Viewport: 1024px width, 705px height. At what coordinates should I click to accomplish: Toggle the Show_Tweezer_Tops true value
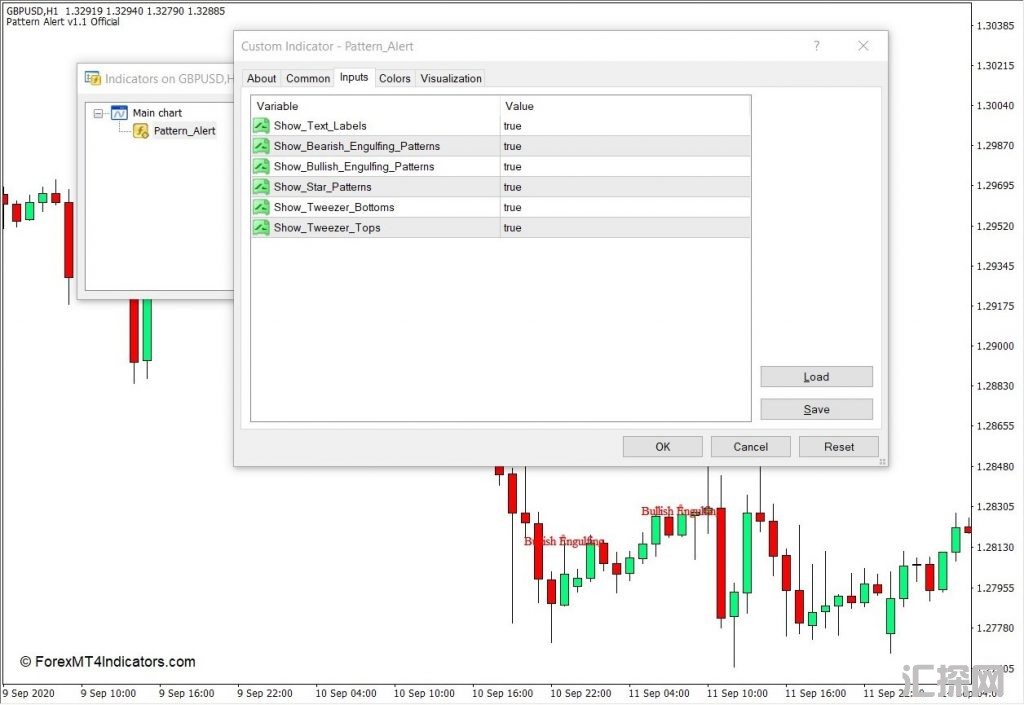(x=512, y=228)
